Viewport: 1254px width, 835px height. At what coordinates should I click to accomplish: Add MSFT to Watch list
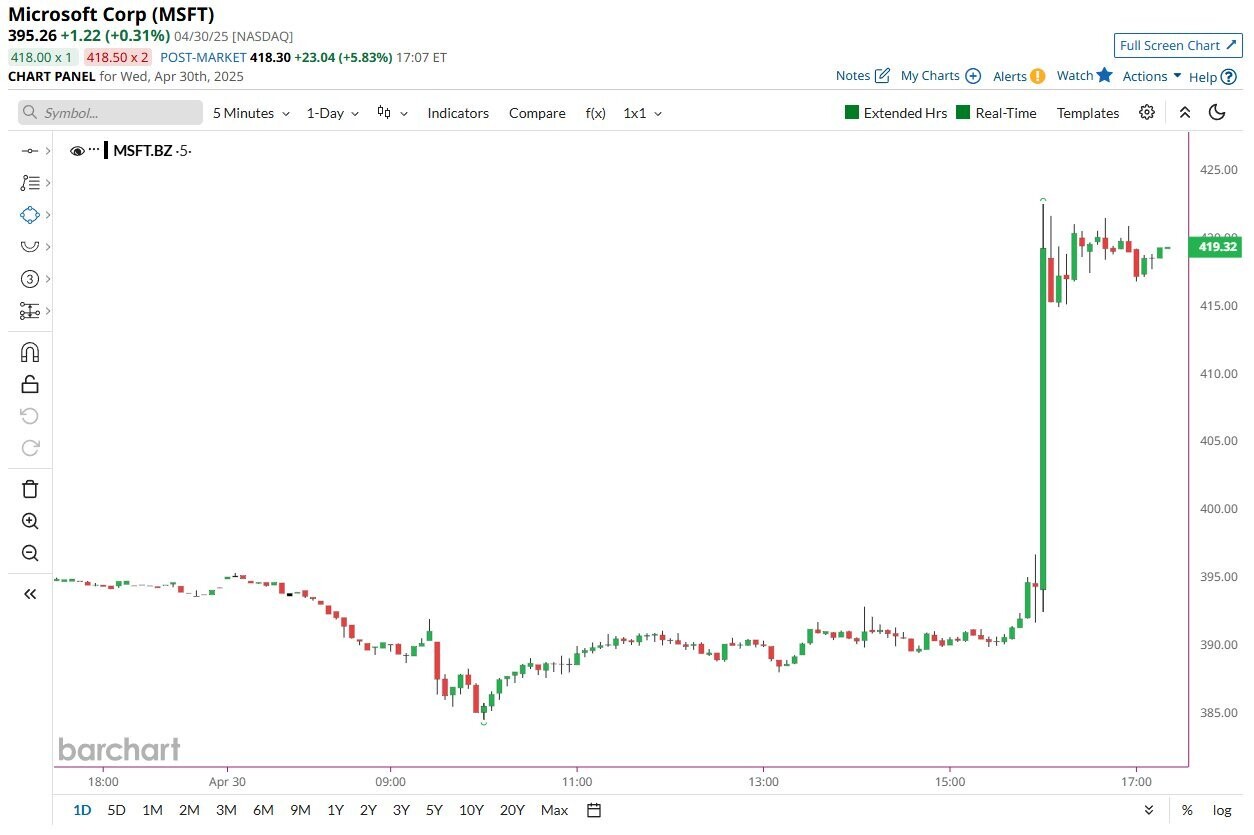pos(1084,75)
